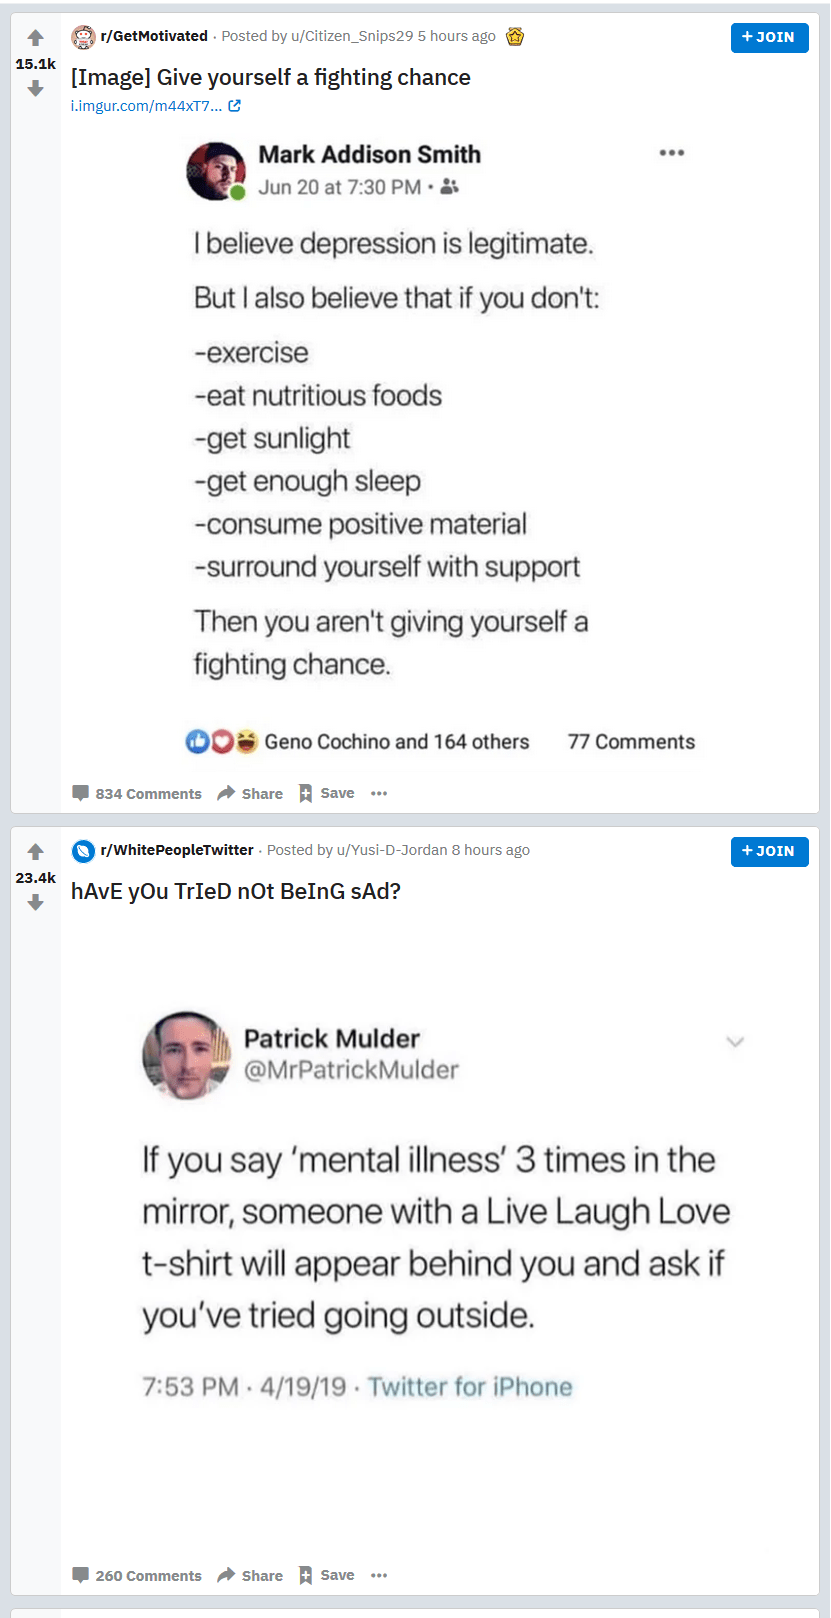Downvote the first post
Image resolution: width=831 pixels, height=1618 pixels.
click(x=35, y=89)
